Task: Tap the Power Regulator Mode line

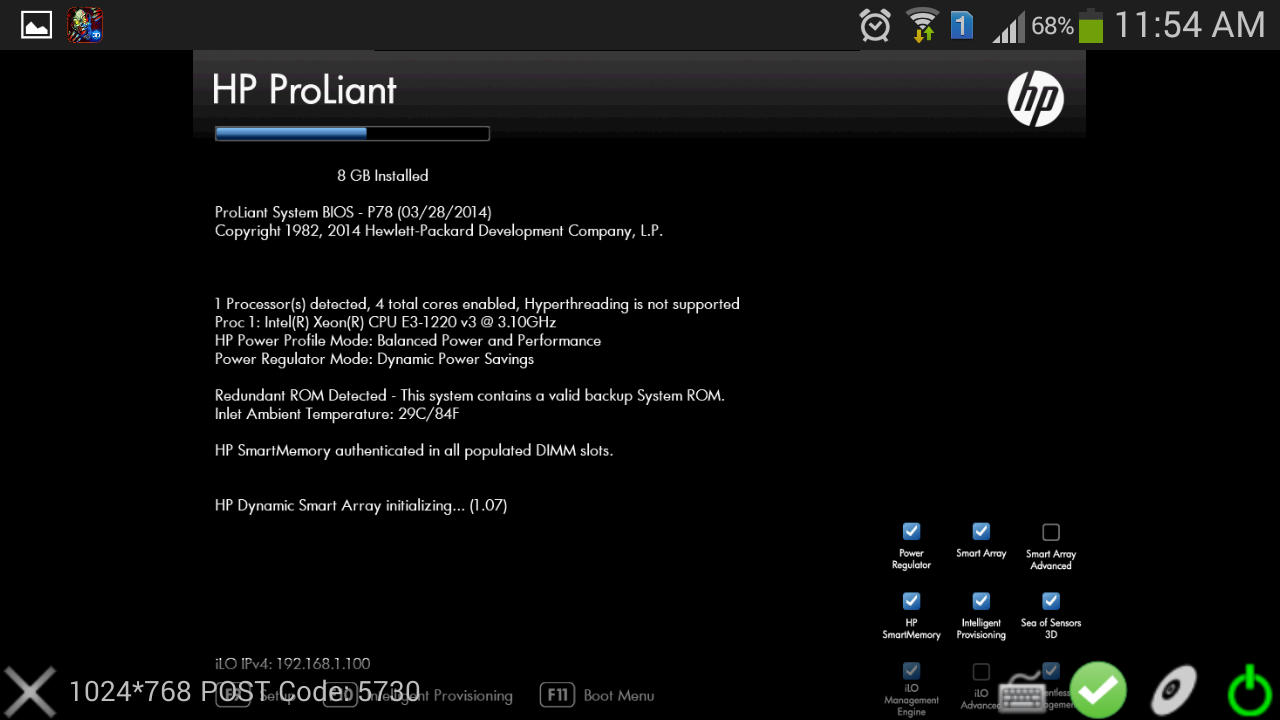Action: point(374,359)
